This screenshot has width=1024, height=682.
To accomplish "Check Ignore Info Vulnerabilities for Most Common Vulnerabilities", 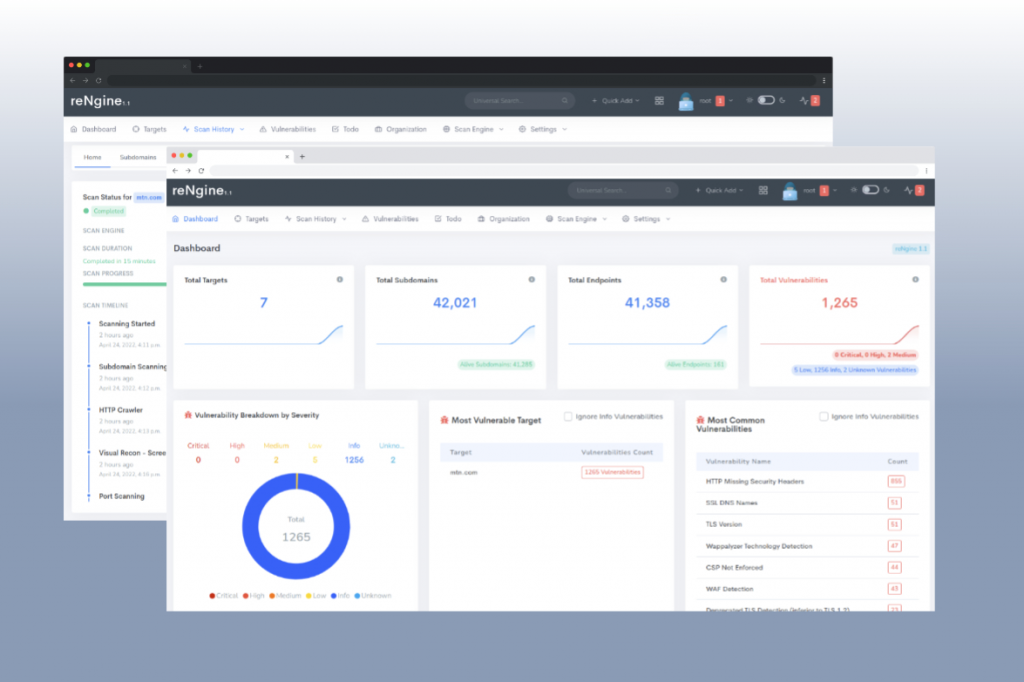I will click(824, 416).
